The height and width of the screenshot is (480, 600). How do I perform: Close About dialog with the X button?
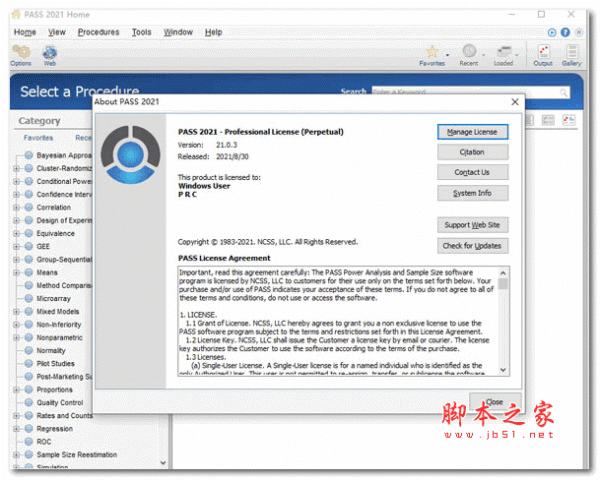click(515, 102)
